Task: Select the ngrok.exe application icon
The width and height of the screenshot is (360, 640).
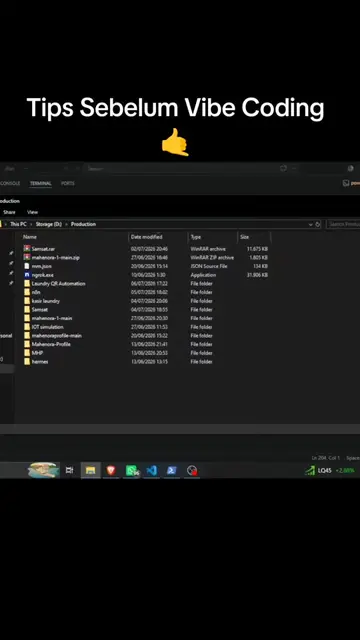Action: pyautogui.click(x=27, y=275)
